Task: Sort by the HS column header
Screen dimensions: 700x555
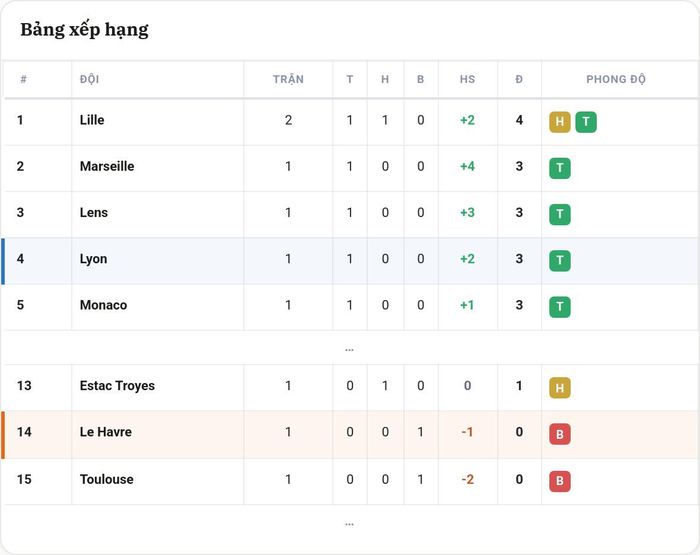Action: coord(467,79)
